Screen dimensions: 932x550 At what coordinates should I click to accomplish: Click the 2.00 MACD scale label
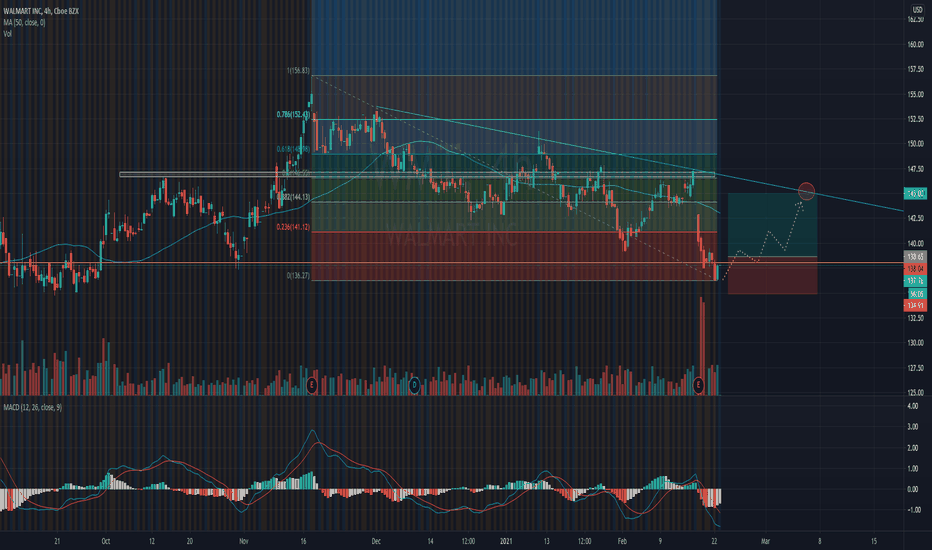coord(912,448)
